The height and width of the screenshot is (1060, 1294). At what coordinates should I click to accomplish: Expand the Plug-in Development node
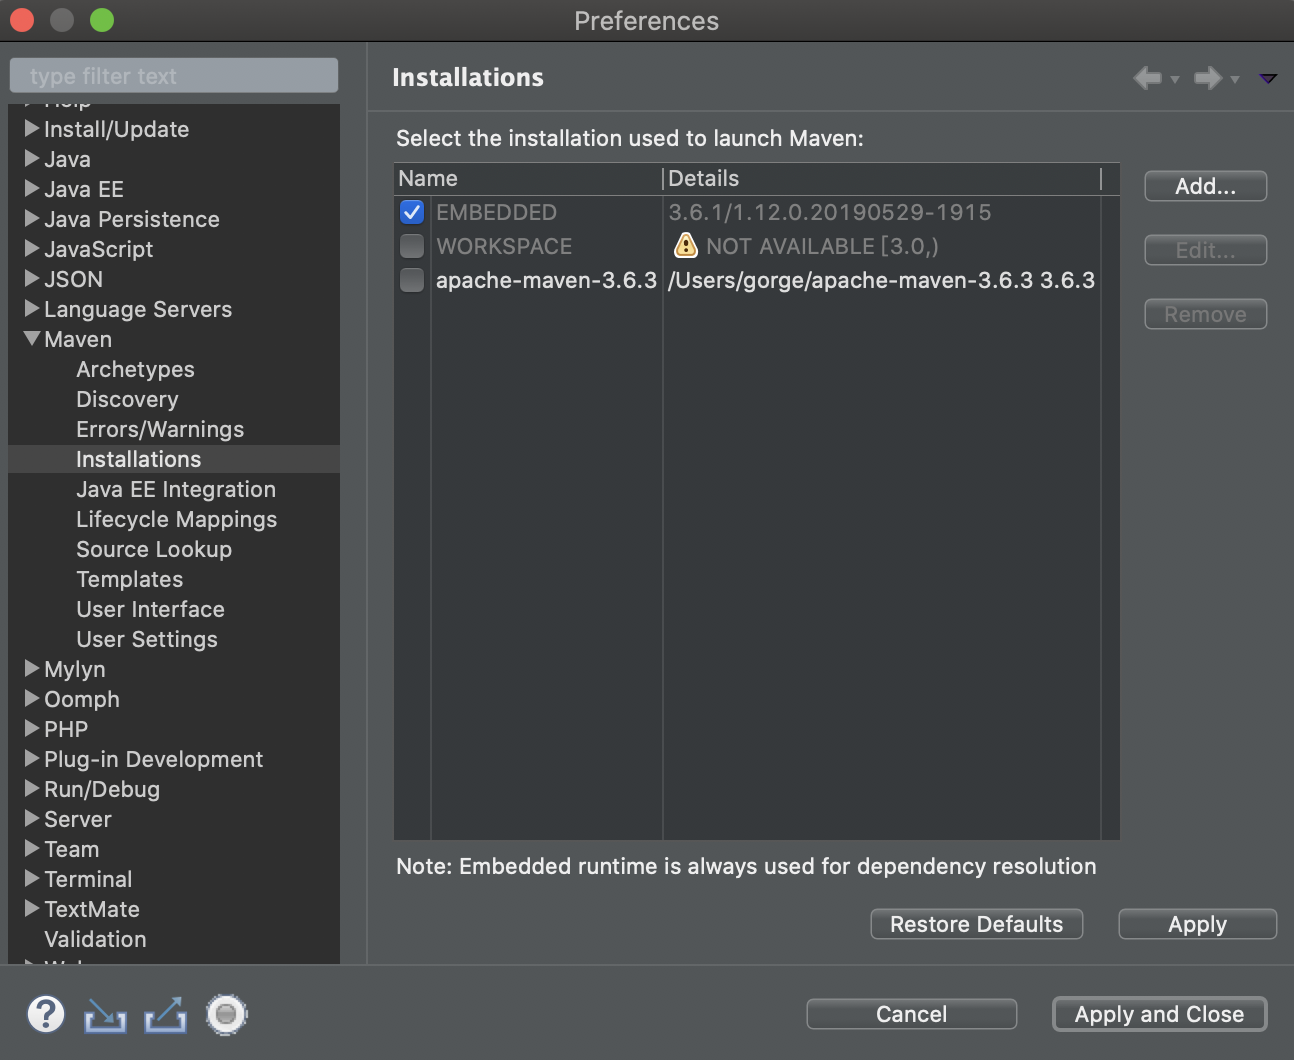[x=32, y=758]
